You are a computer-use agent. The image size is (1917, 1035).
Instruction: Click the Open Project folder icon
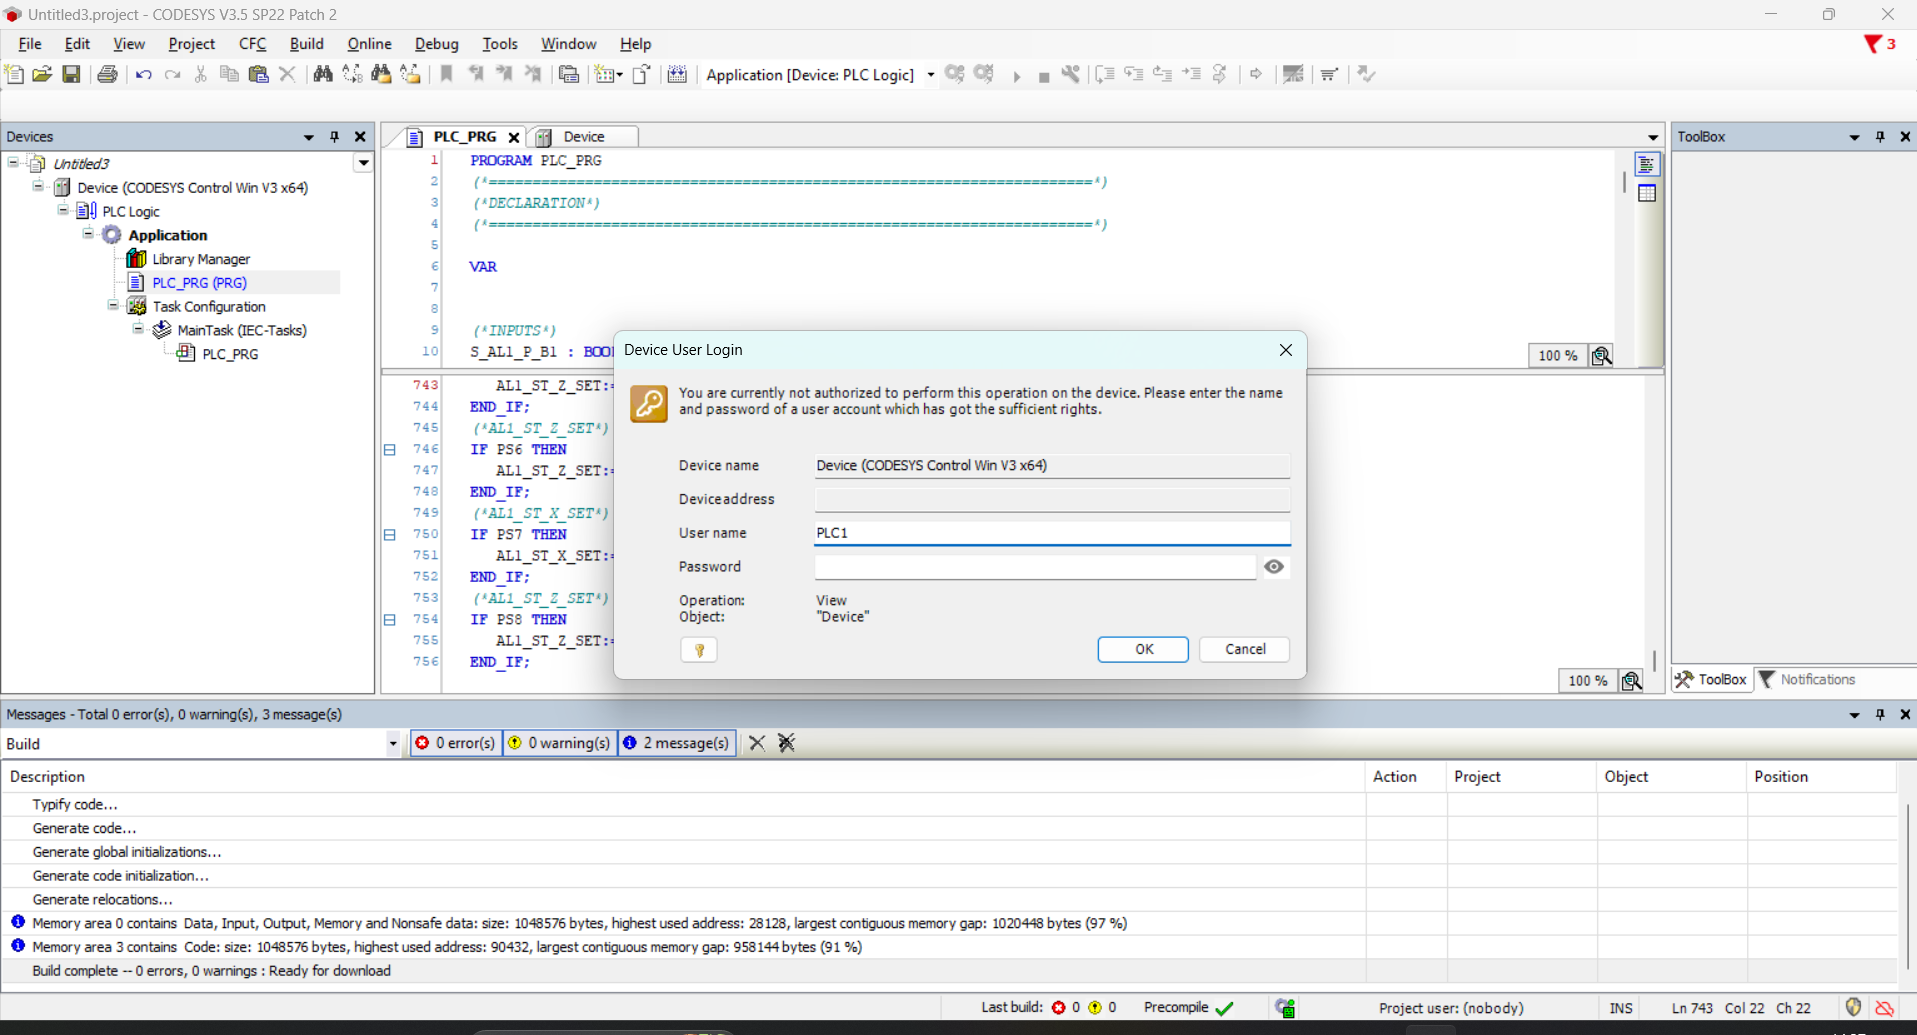tap(42, 74)
